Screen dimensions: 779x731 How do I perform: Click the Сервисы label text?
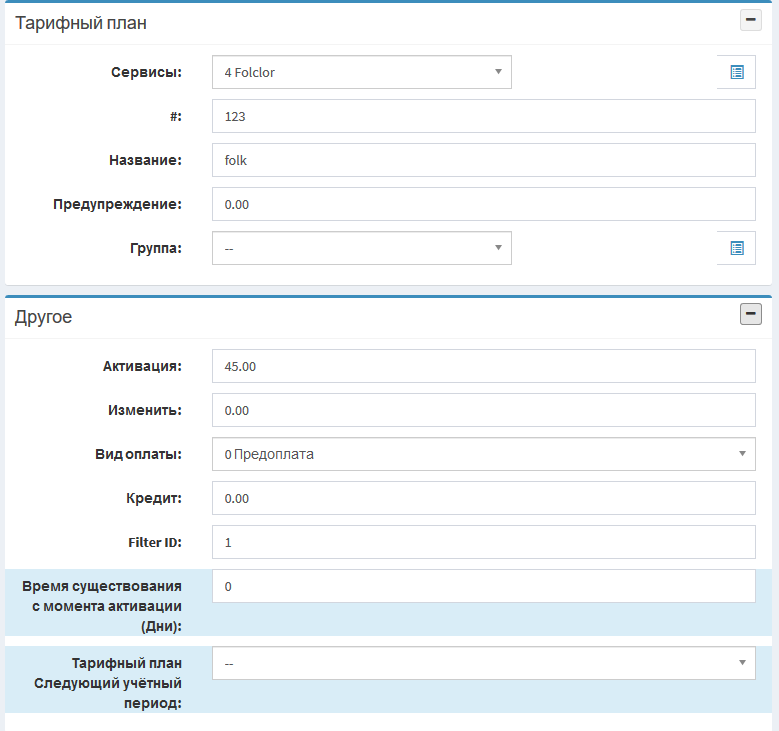(145, 72)
